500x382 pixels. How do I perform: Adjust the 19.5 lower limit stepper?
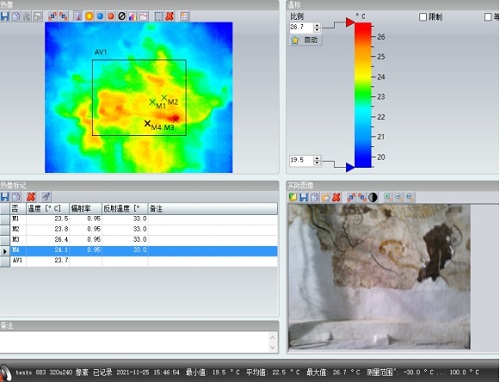[317, 160]
